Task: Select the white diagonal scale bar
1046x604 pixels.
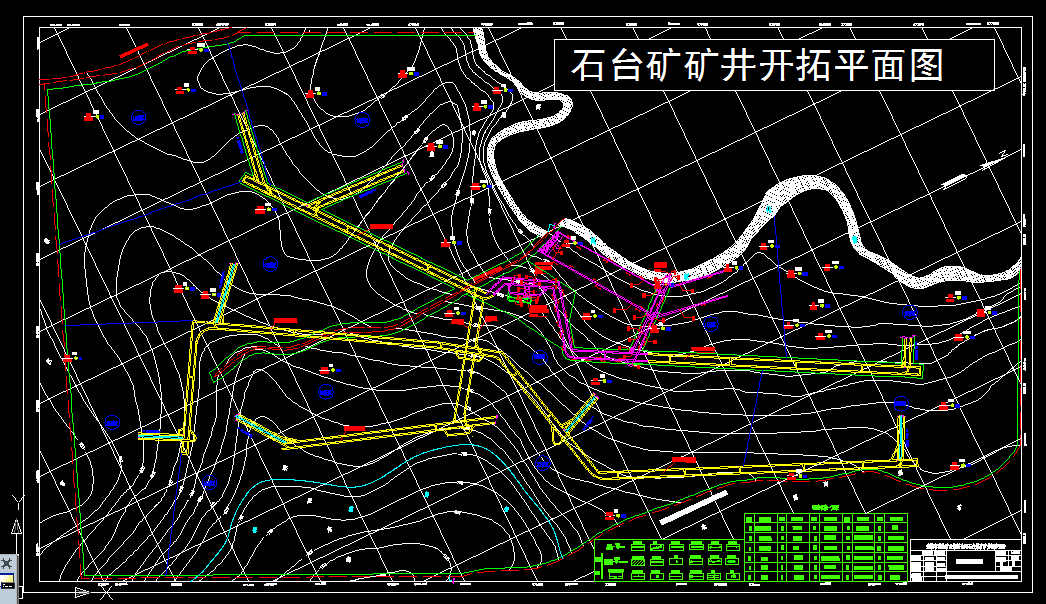Action: (x=693, y=508)
